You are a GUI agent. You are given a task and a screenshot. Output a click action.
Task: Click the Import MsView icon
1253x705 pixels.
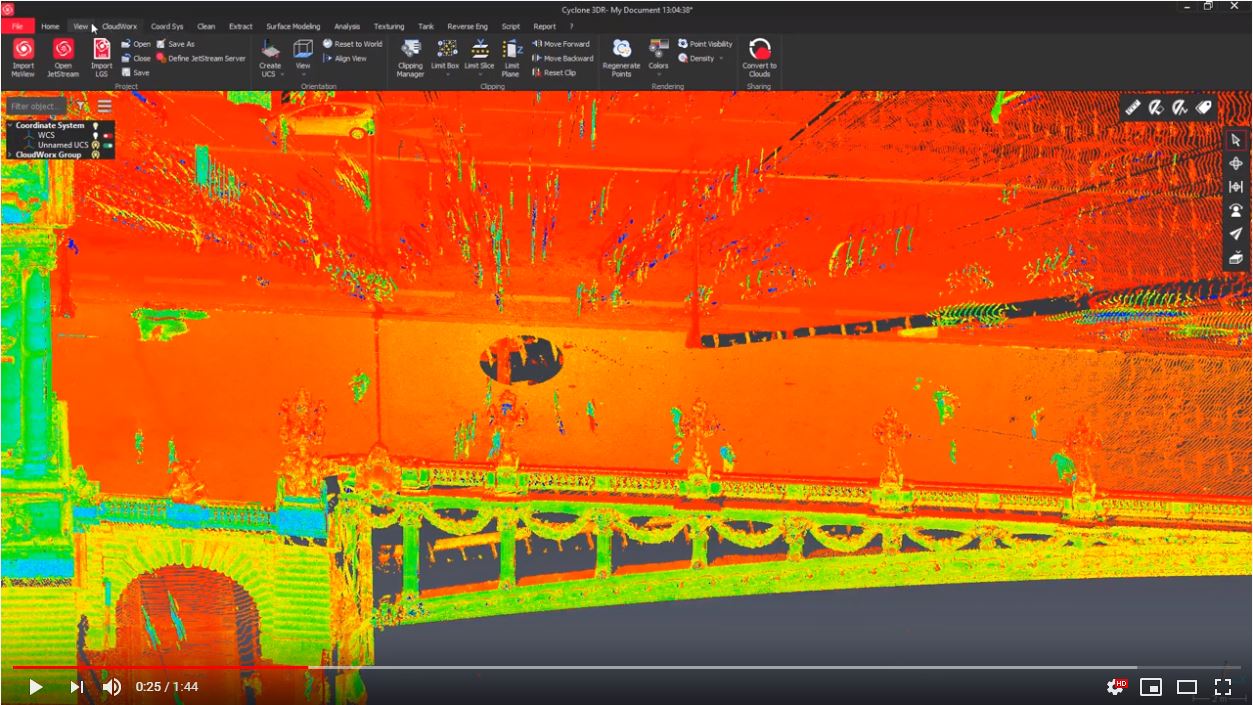[23, 50]
